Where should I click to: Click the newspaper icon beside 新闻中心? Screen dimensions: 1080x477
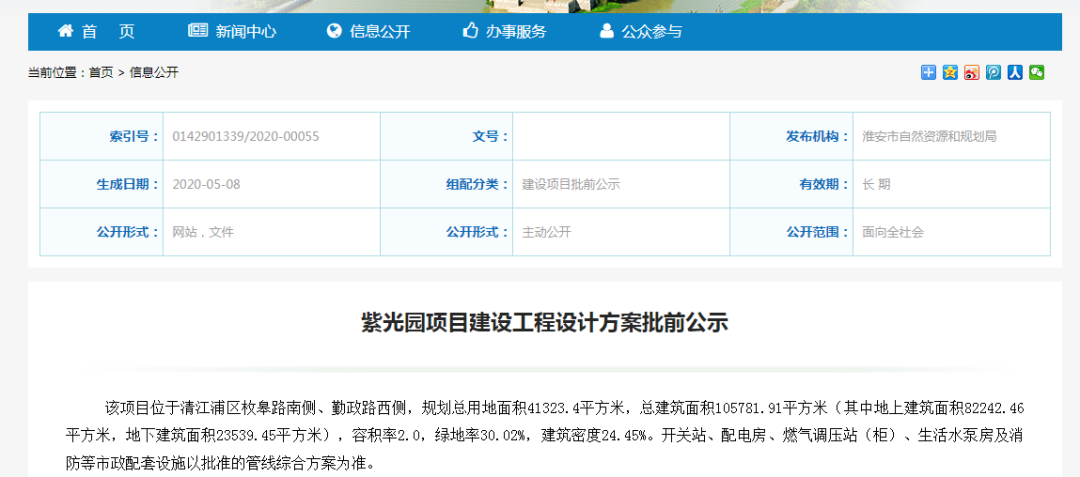[198, 31]
